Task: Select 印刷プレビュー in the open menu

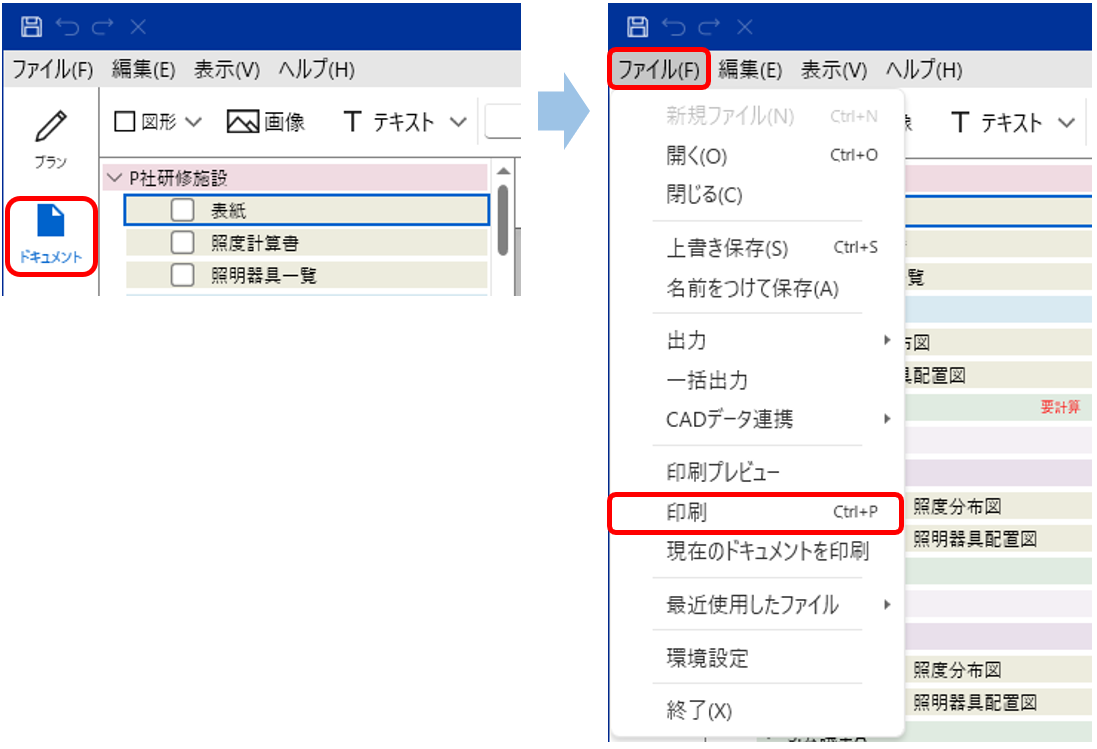Action: [723, 472]
